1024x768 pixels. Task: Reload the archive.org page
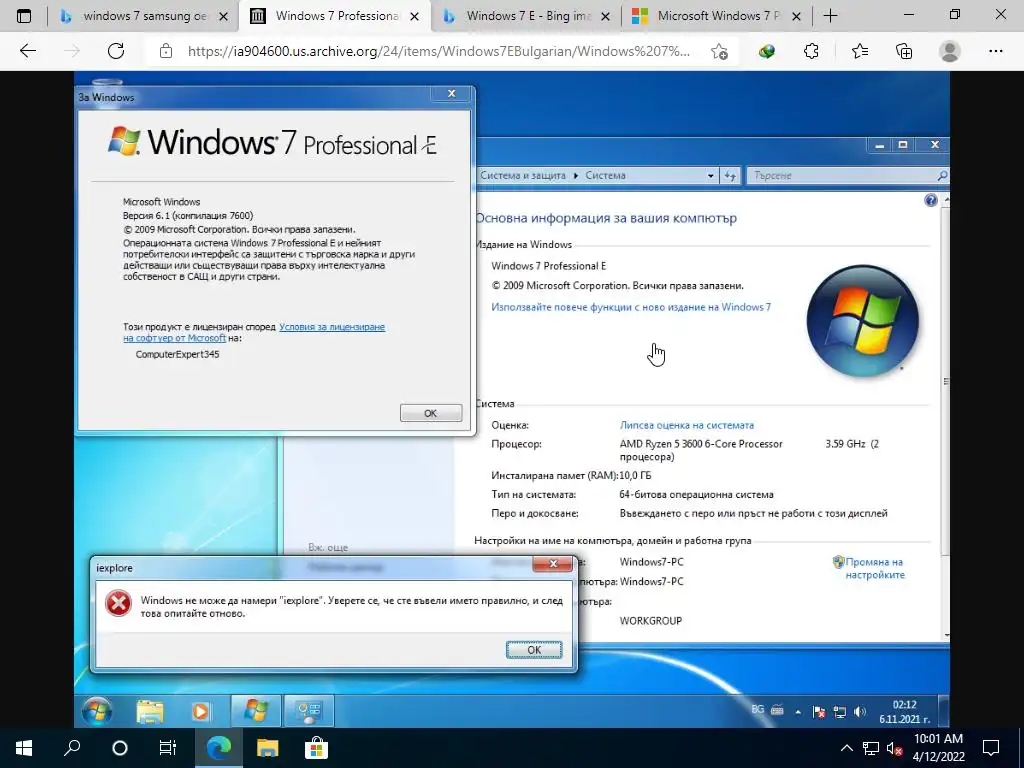point(116,51)
